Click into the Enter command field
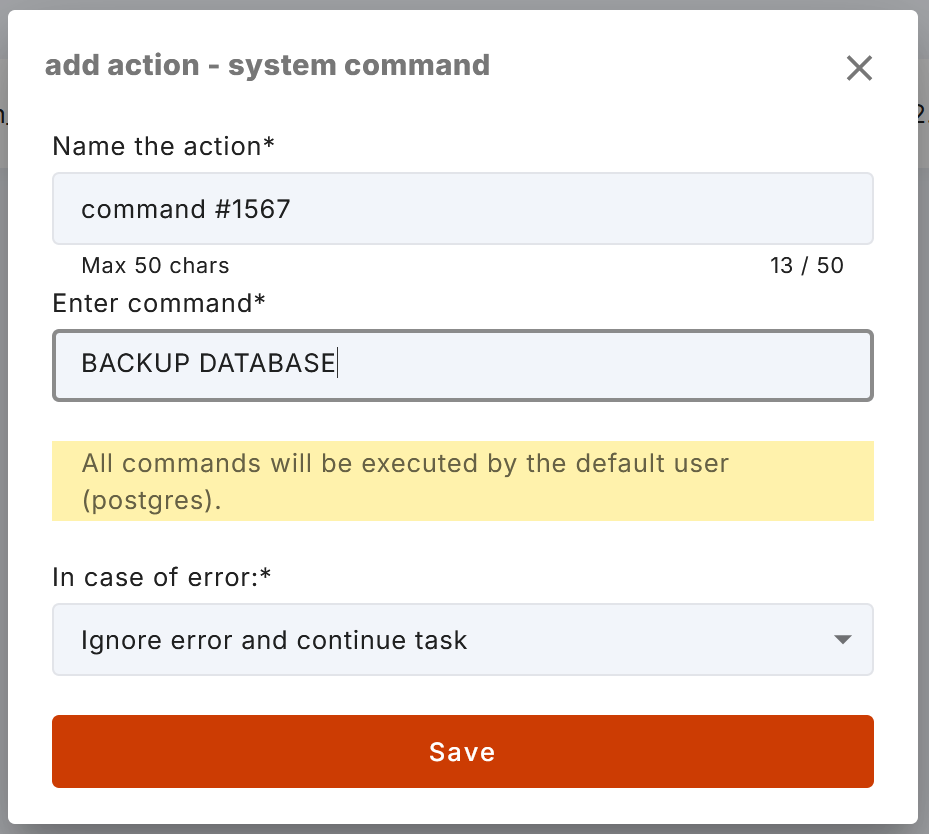Viewport: 929px width, 834px height. click(463, 365)
